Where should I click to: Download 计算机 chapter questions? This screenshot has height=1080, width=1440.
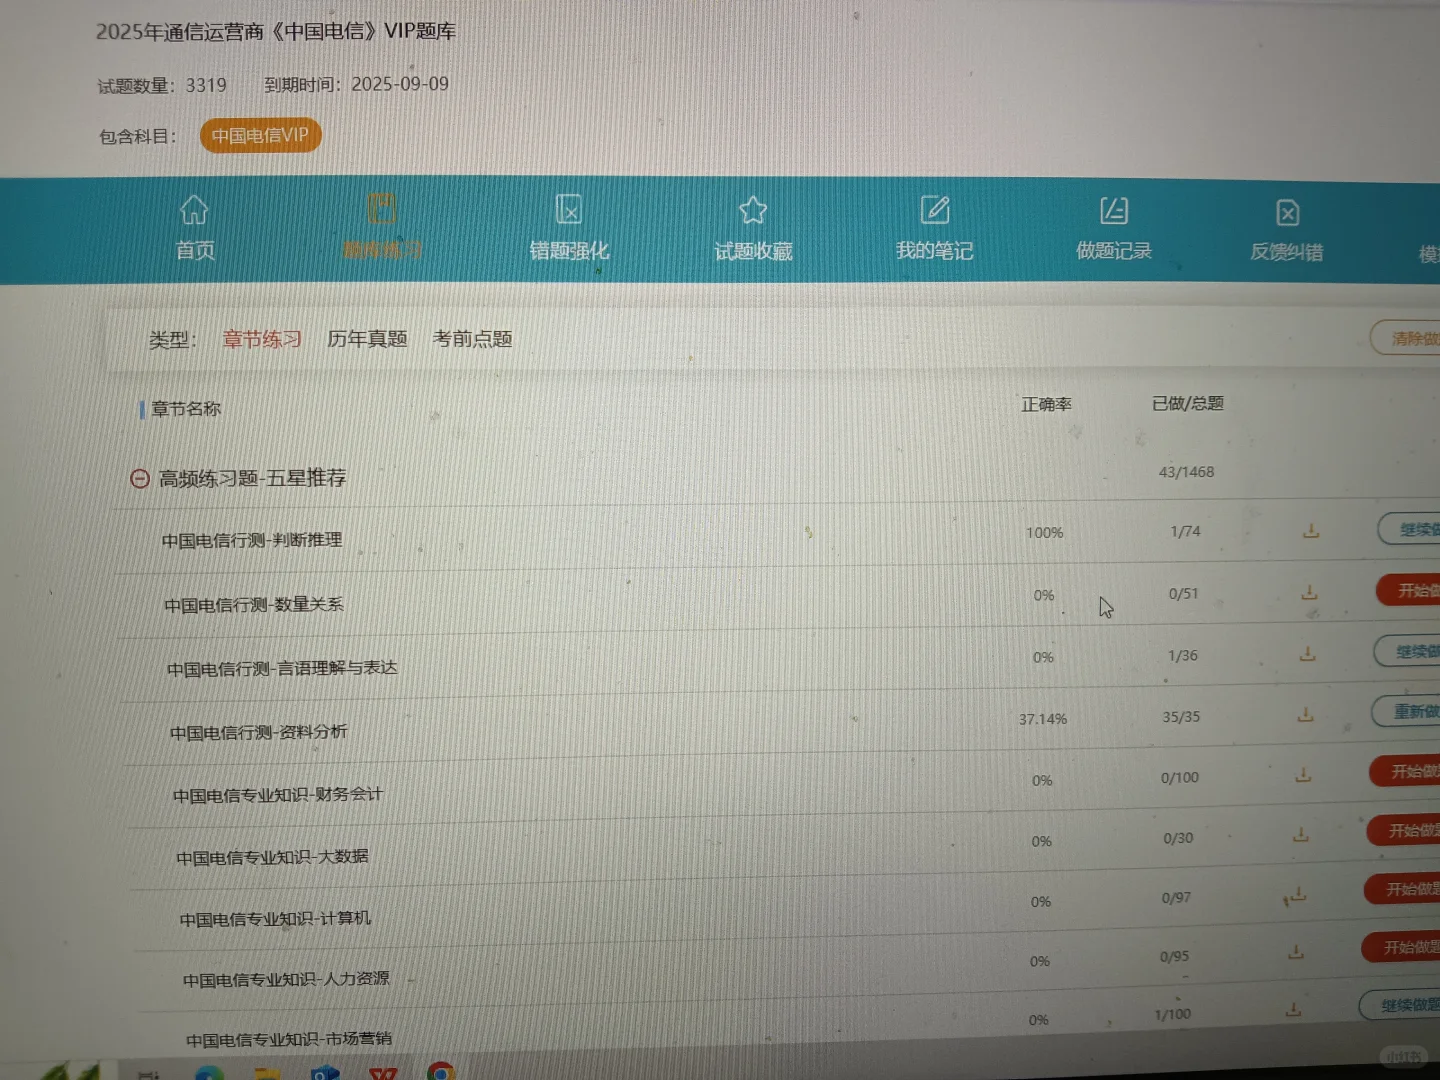(1298, 895)
